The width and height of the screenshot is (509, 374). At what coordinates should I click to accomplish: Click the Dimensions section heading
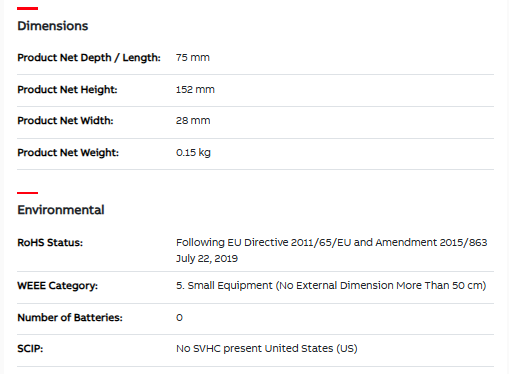(53, 26)
